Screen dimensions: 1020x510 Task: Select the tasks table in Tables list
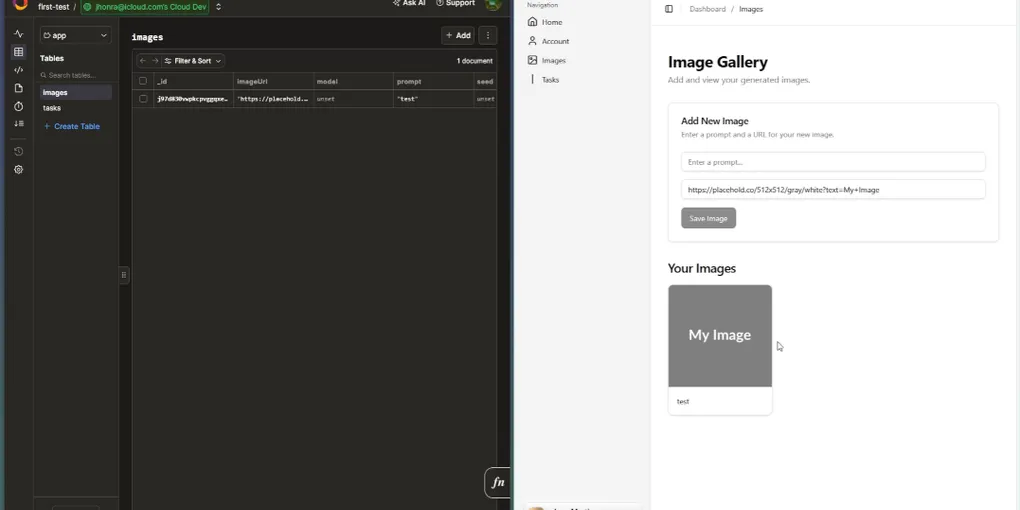click(75, 108)
